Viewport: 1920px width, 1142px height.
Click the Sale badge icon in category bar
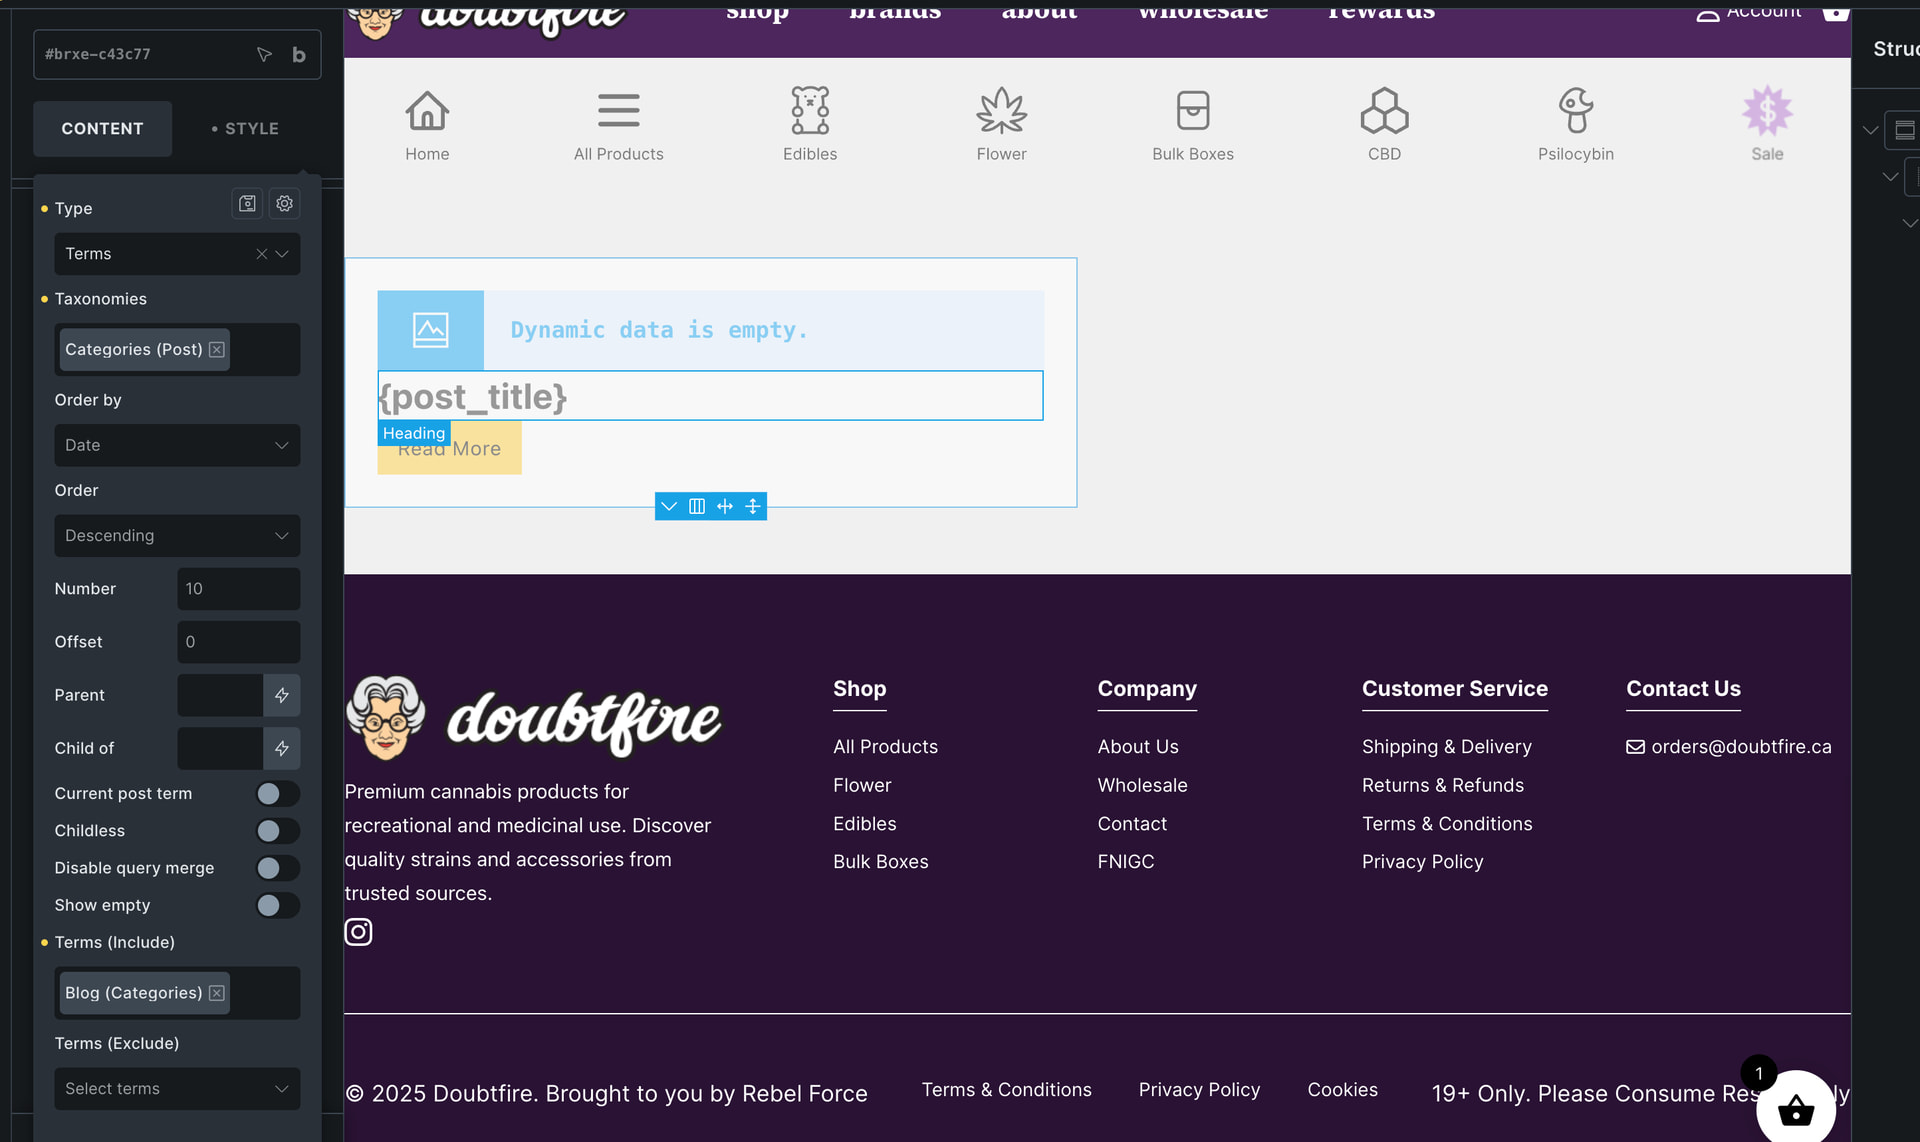coord(1767,110)
